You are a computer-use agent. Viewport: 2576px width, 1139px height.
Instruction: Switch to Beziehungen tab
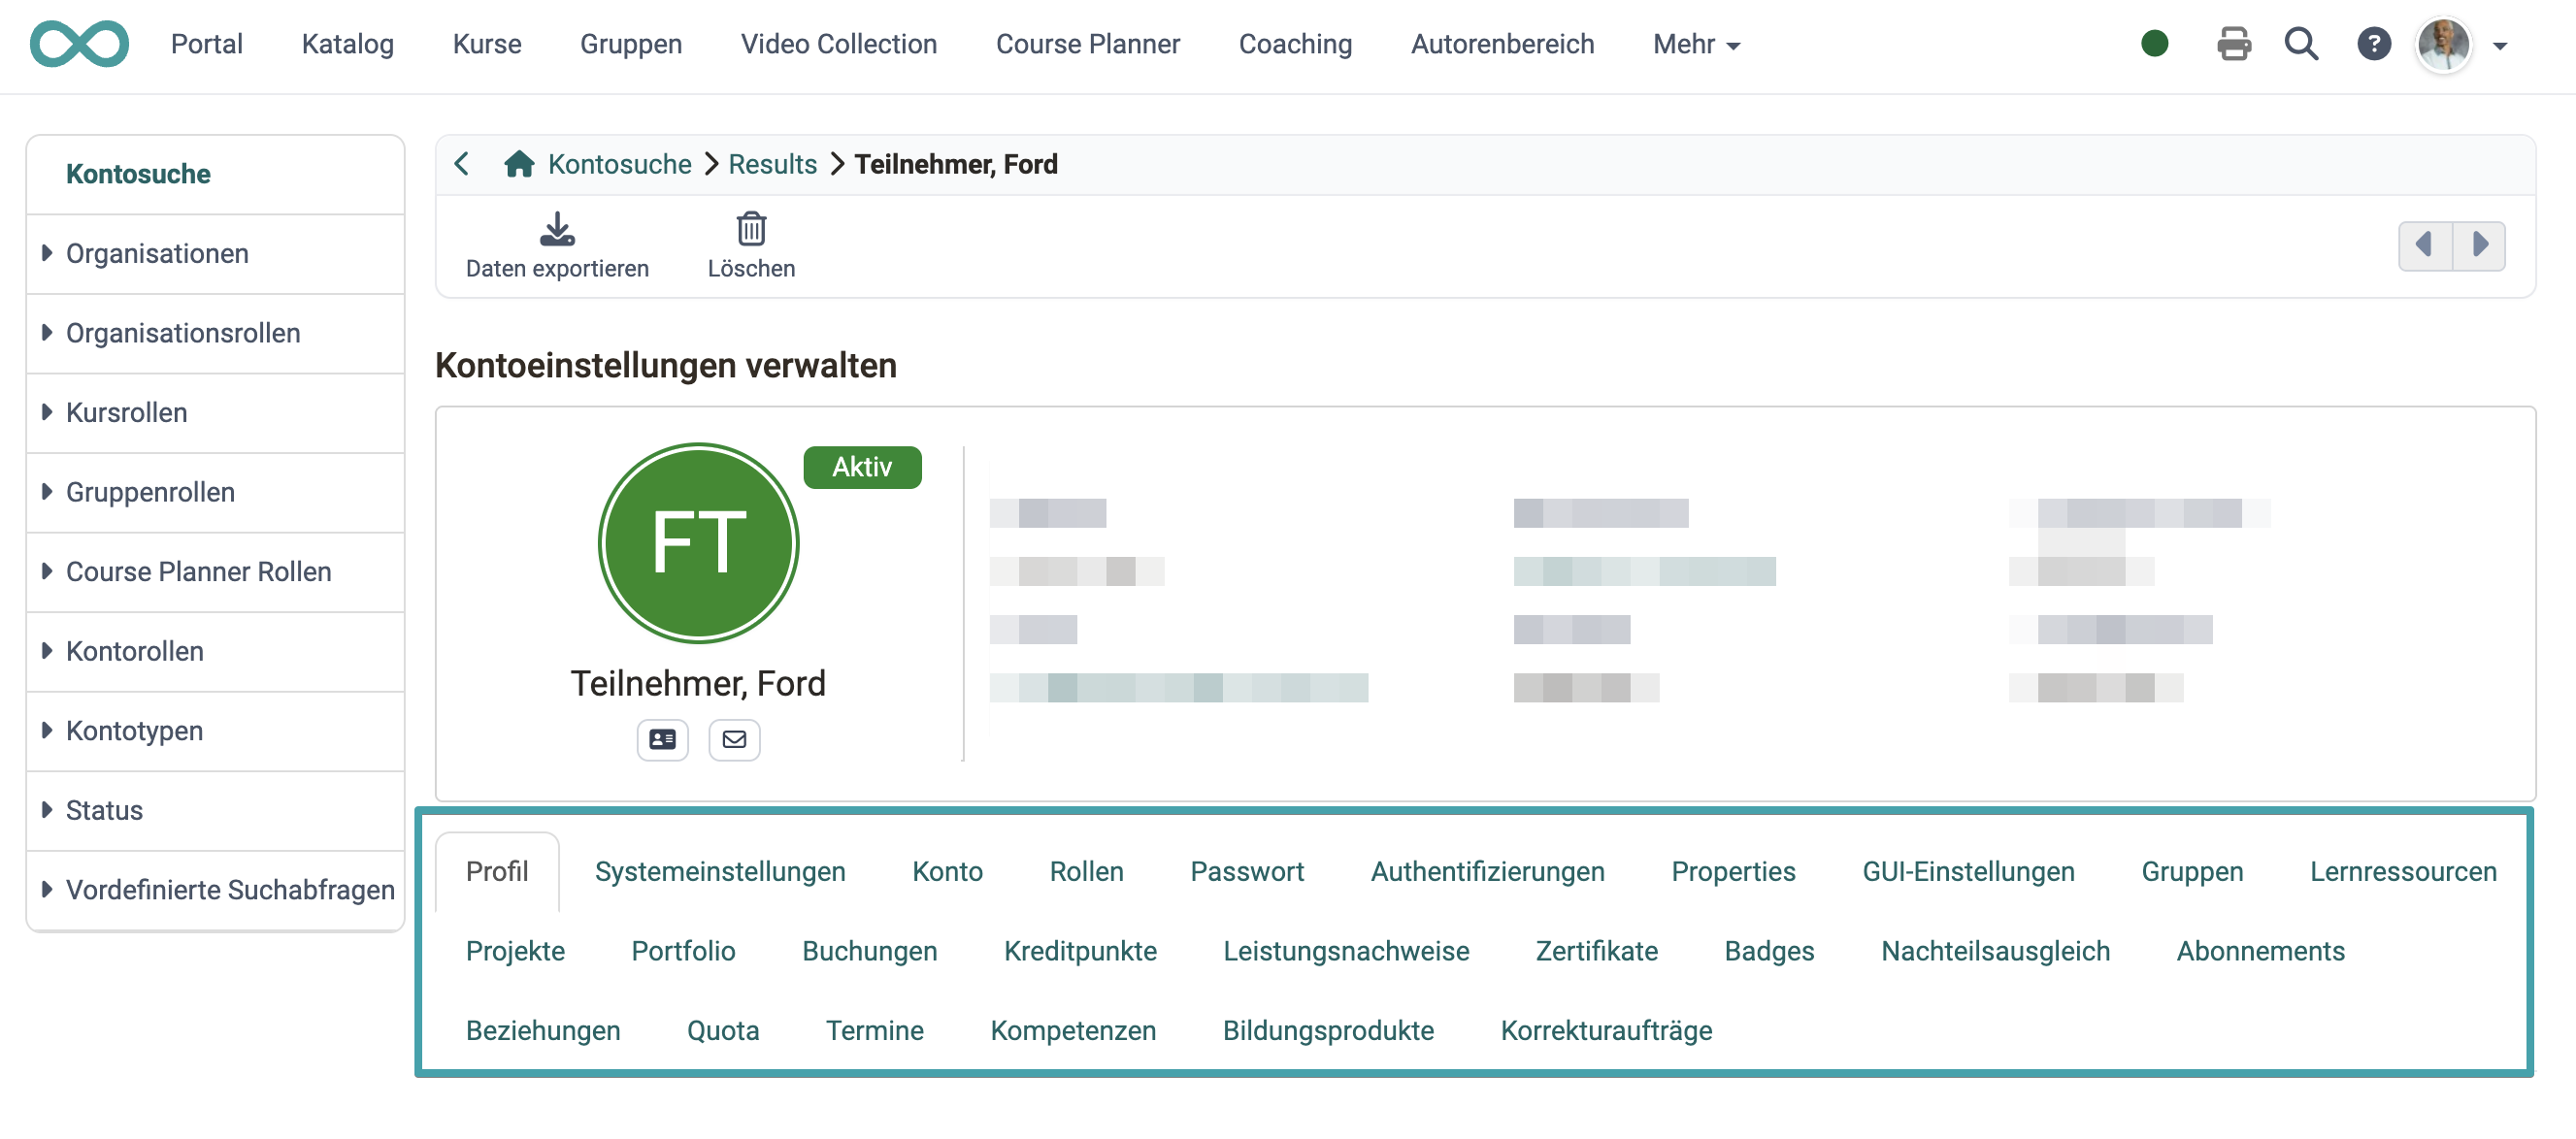543,1031
